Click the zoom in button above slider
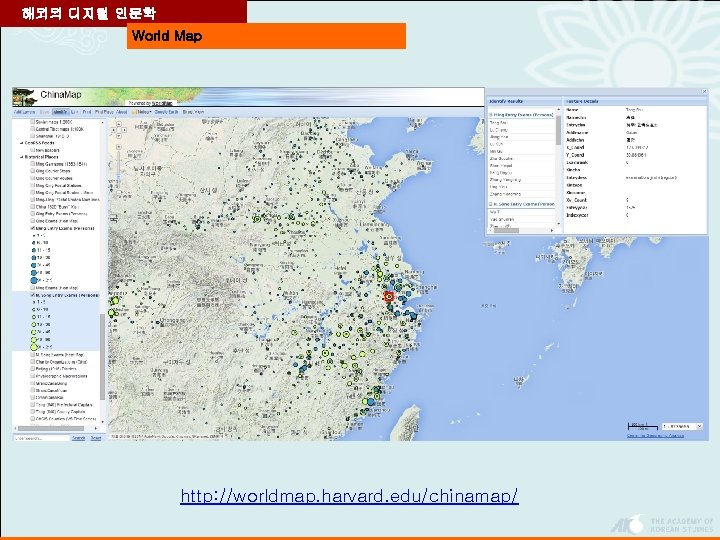The height and width of the screenshot is (540, 720). tap(118, 146)
